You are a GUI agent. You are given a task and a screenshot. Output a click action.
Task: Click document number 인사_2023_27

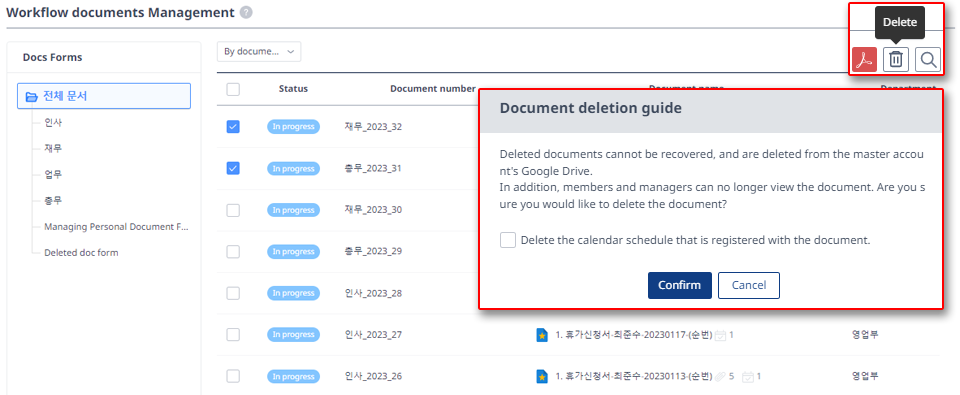[x=373, y=335]
